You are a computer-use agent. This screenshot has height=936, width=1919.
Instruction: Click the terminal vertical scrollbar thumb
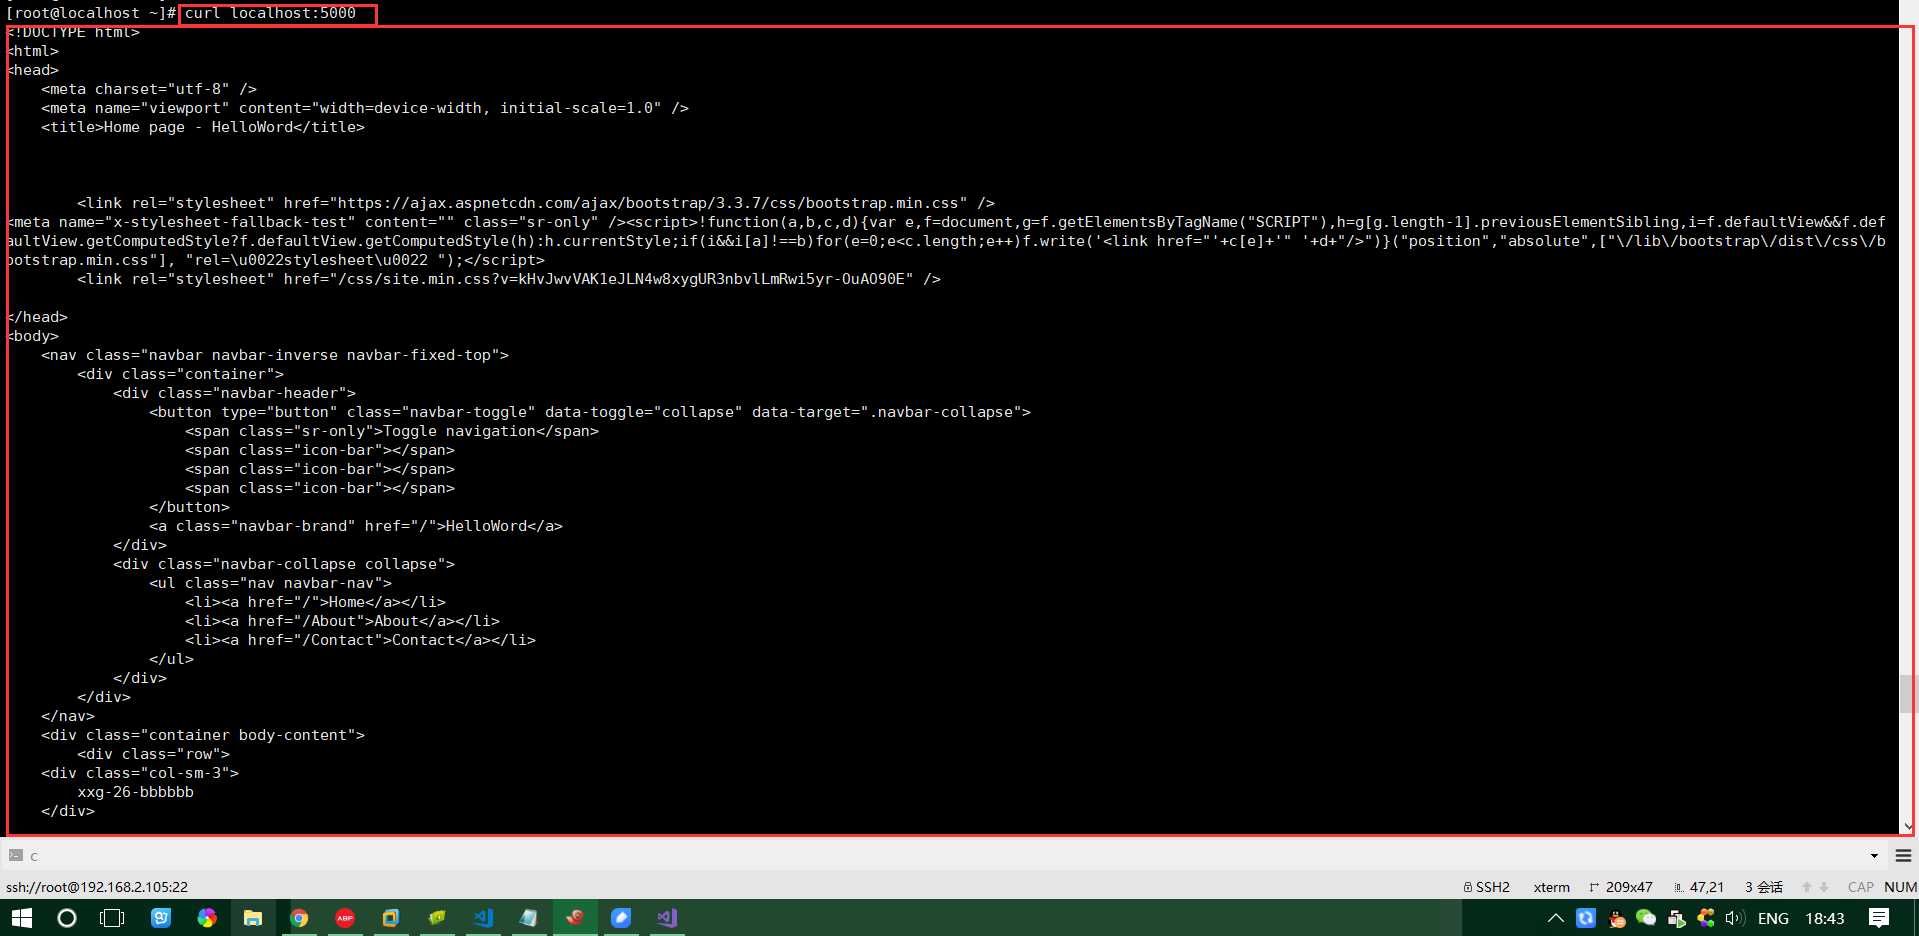[1907, 694]
